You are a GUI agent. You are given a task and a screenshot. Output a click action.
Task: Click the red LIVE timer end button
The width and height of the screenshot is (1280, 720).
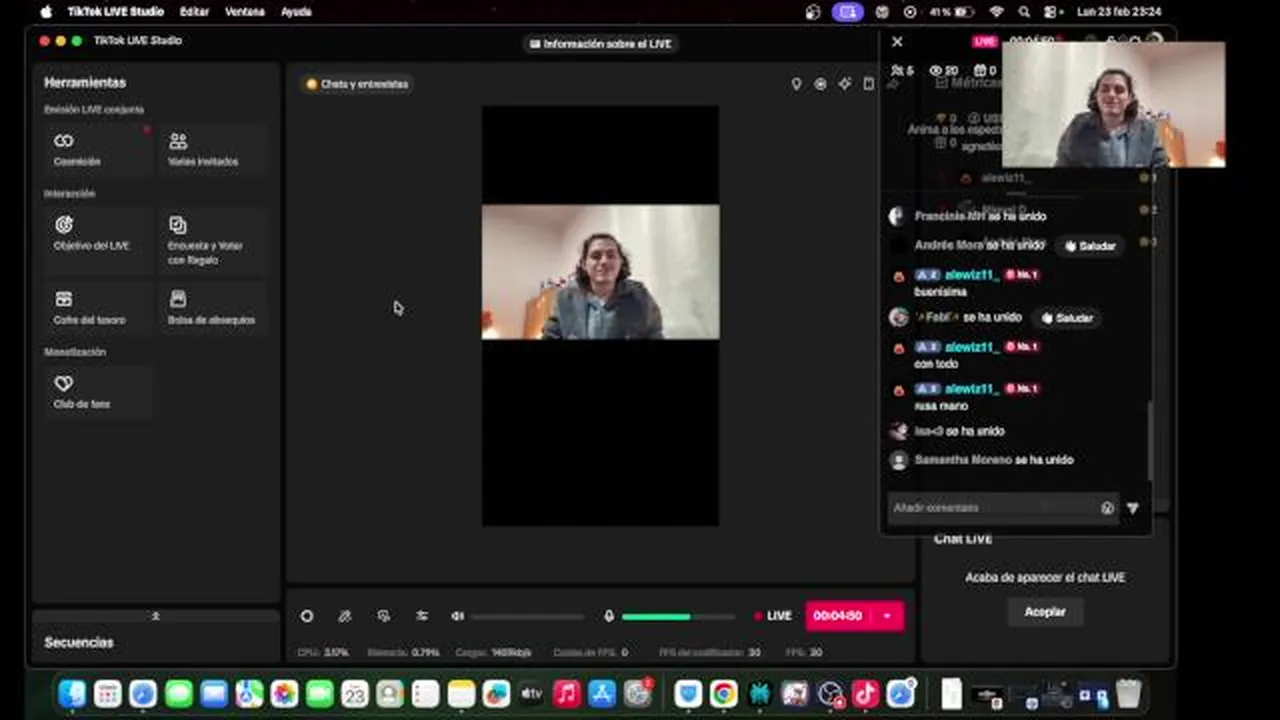[838, 616]
